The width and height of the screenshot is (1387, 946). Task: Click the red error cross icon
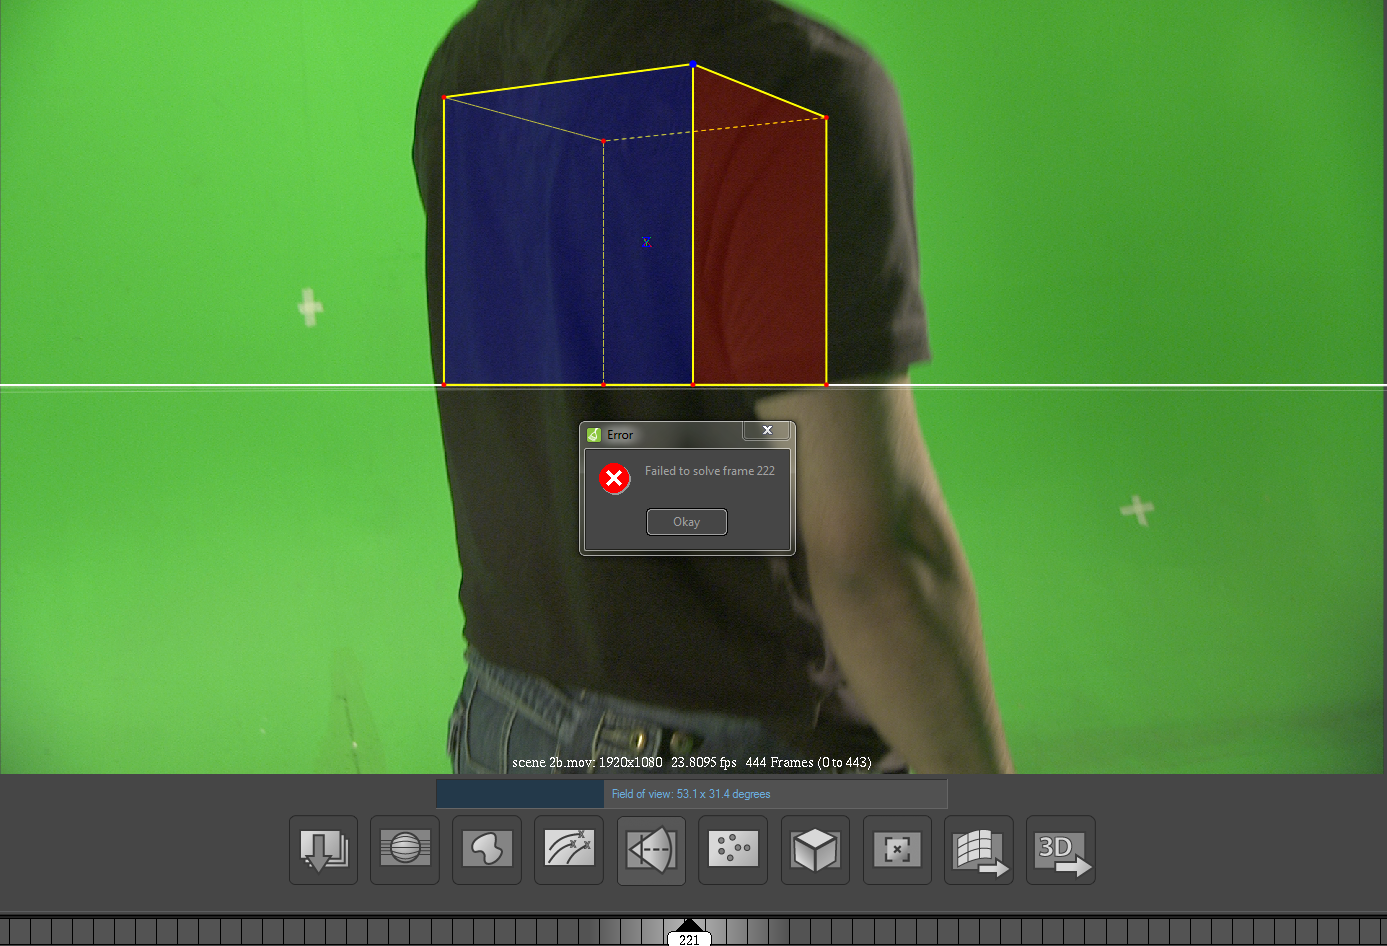coord(614,478)
